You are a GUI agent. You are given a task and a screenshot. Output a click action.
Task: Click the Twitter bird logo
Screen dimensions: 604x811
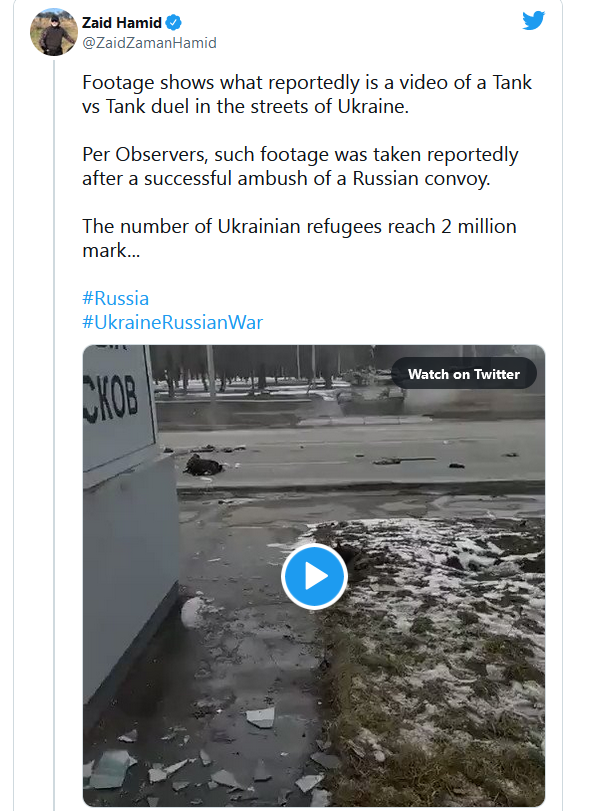point(533,20)
